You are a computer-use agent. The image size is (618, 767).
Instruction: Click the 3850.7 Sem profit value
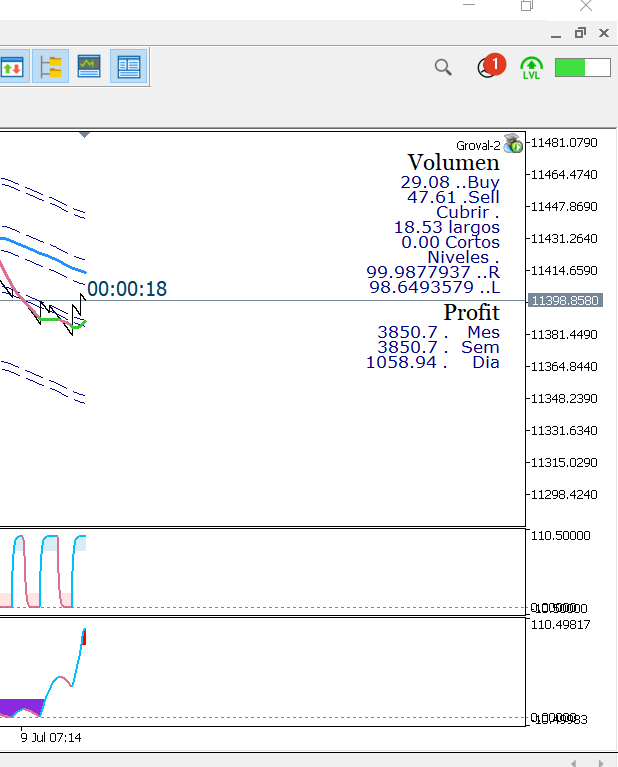438,347
